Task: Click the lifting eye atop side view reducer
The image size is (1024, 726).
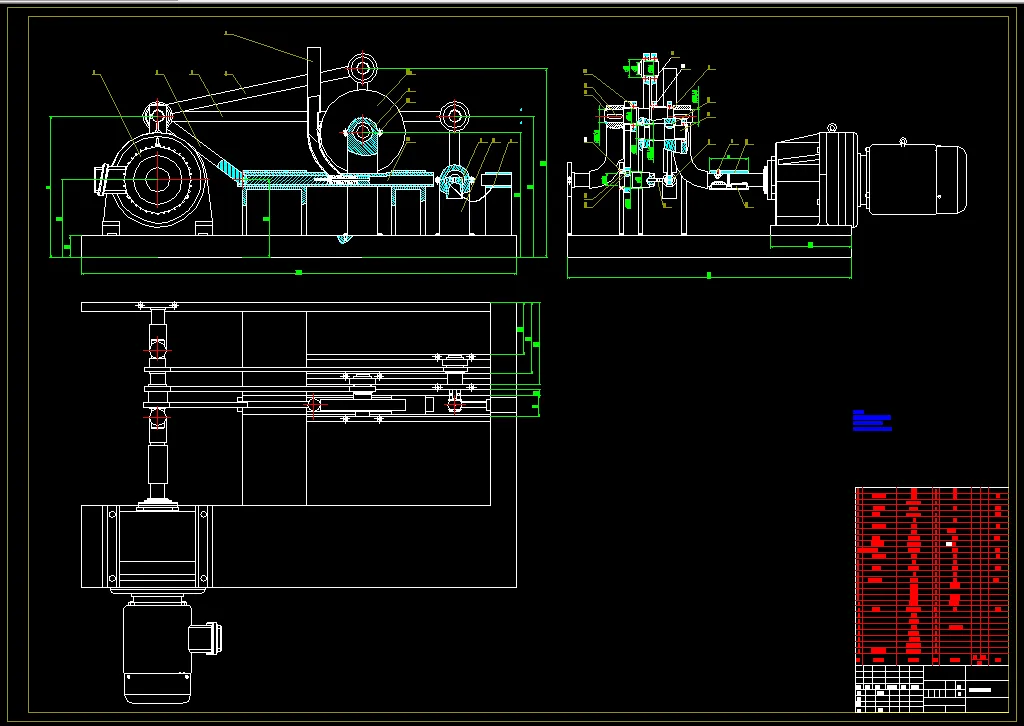Action: click(831, 127)
